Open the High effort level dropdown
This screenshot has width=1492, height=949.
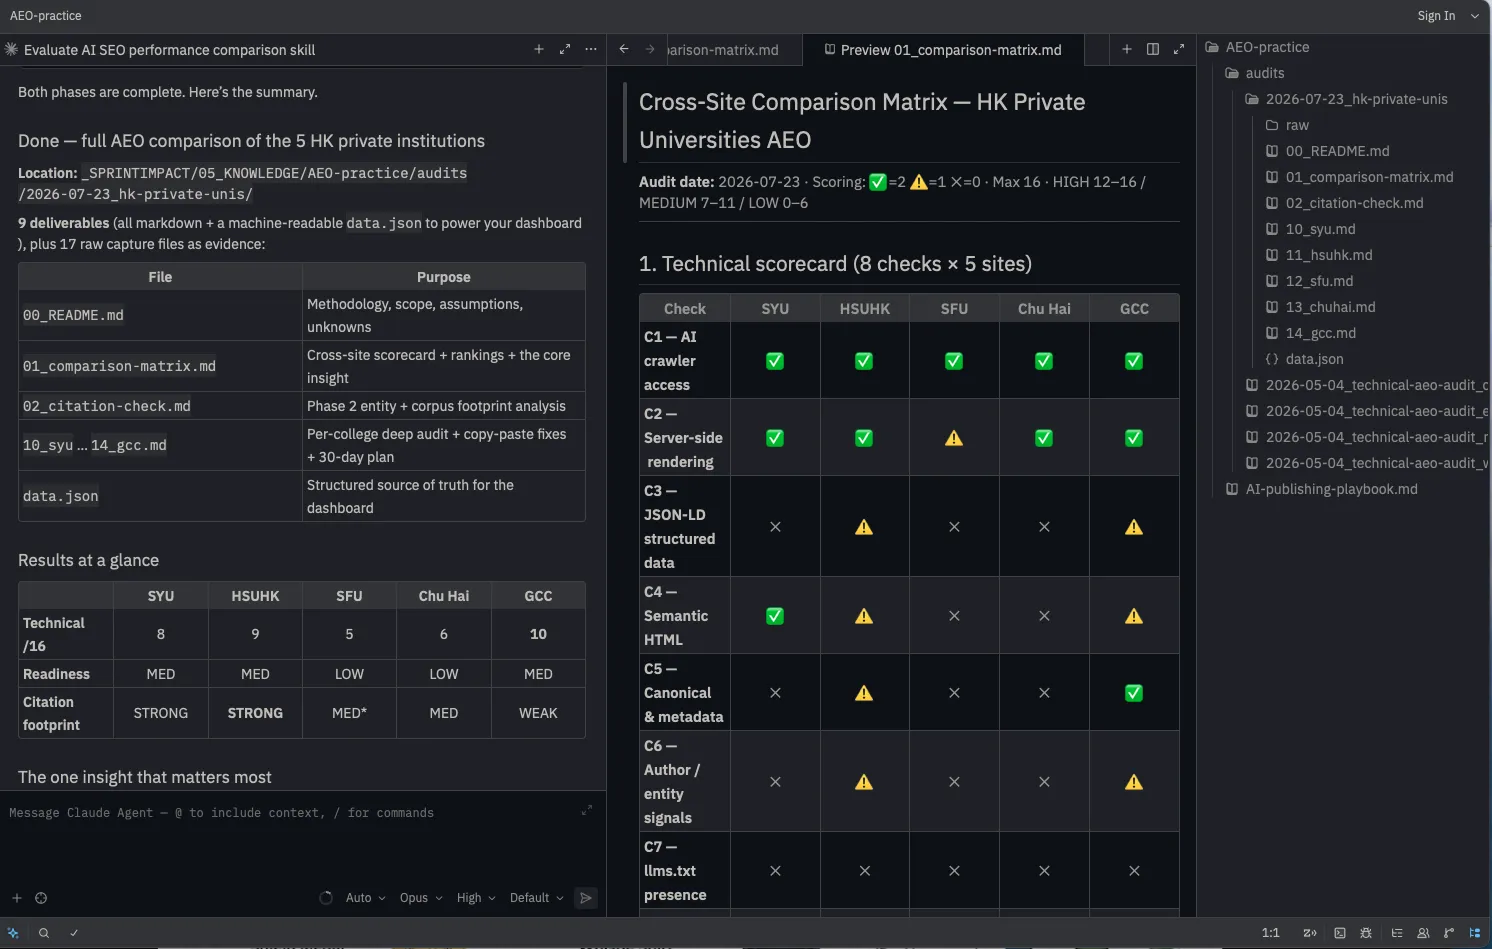tap(476, 898)
